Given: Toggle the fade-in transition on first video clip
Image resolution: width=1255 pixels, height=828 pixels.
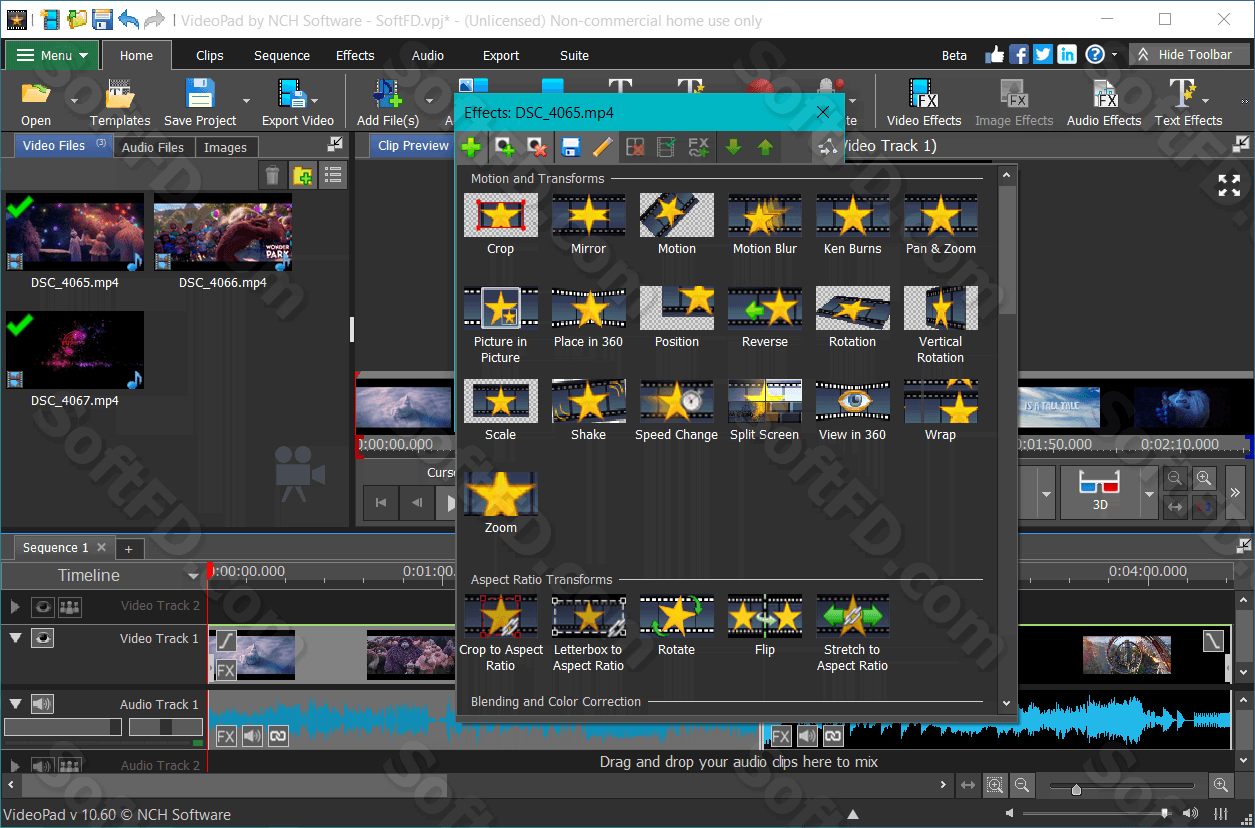Looking at the screenshot, I should 227,640.
